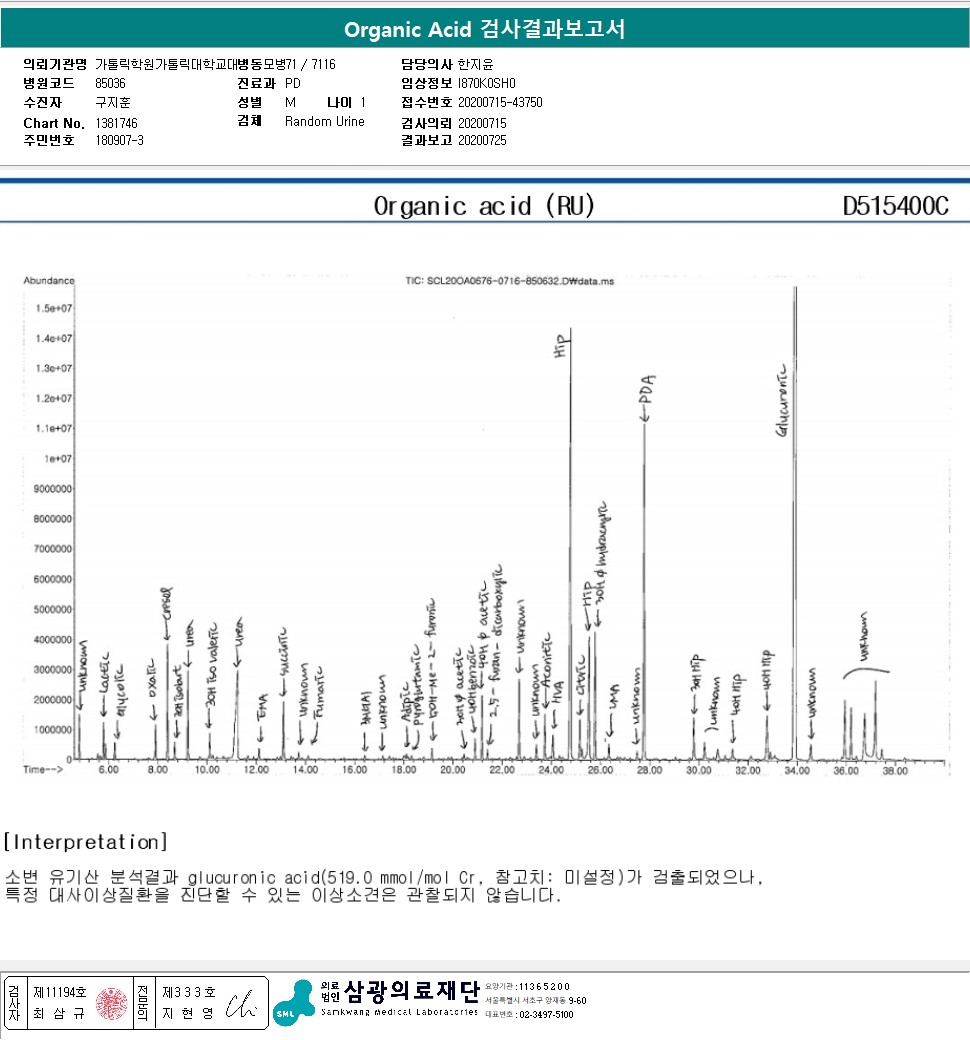The width and height of the screenshot is (970, 1040).
Task: Click handwritten 'Glucuronic' peak label
Action: coord(783,400)
